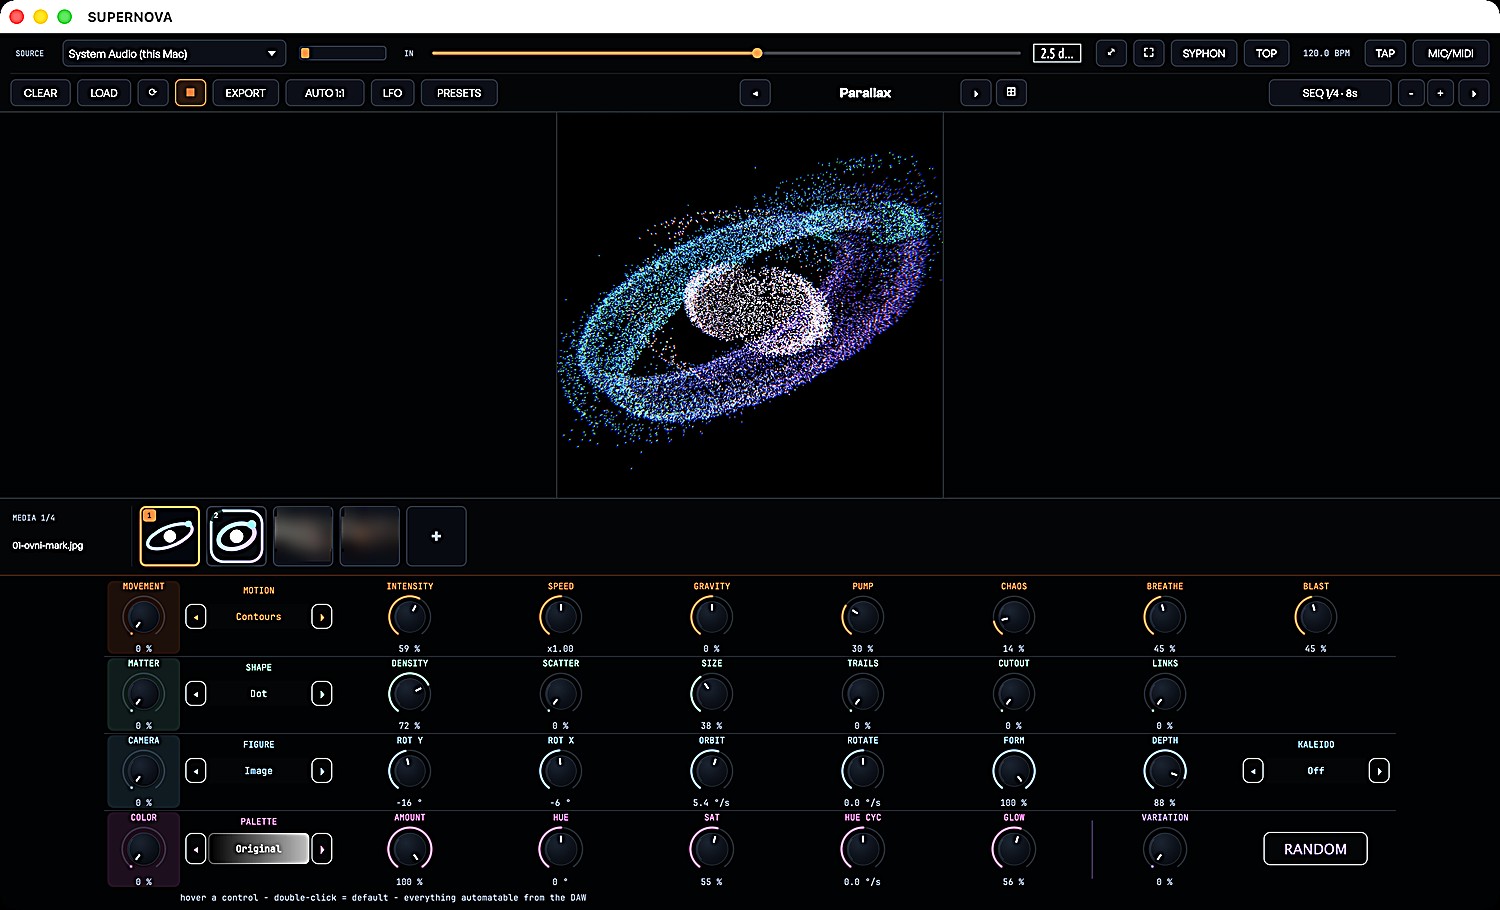The image size is (1500, 910).
Task: Go to the previous preset before Parallax
Action: click(x=755, y=93)
